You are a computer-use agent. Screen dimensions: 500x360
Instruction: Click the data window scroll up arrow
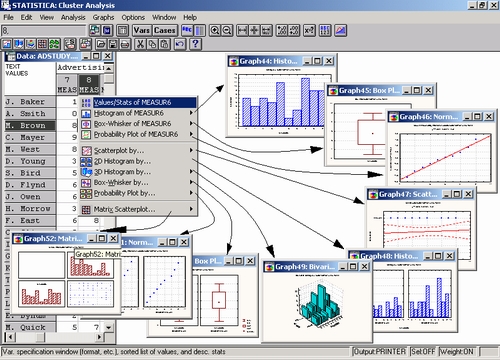109,68
